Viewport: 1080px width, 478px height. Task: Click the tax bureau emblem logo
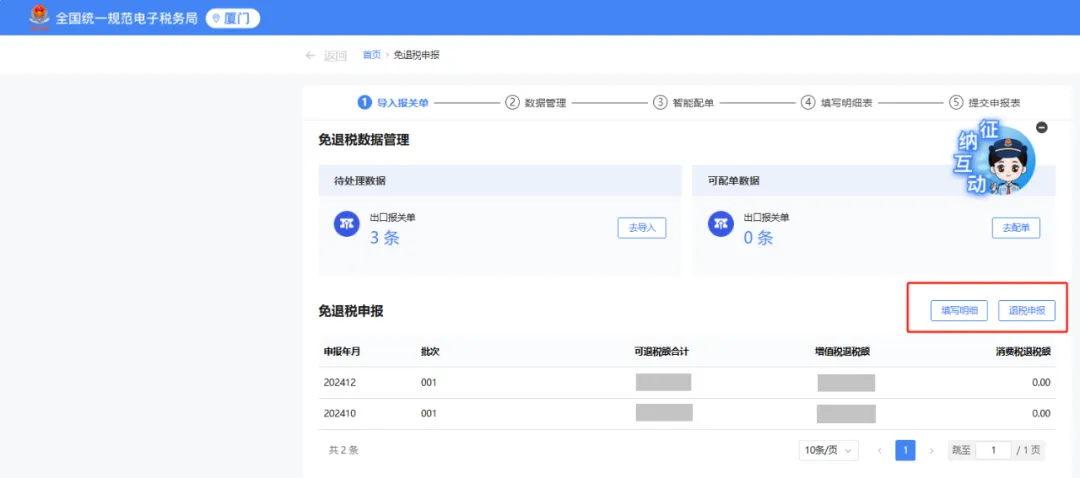coord(40,17)
